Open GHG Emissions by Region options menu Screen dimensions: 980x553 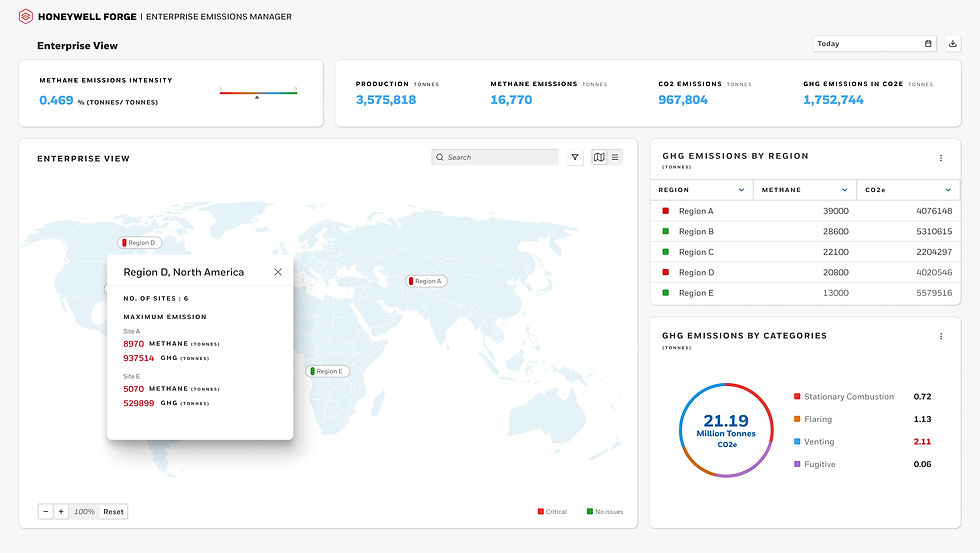941,158
